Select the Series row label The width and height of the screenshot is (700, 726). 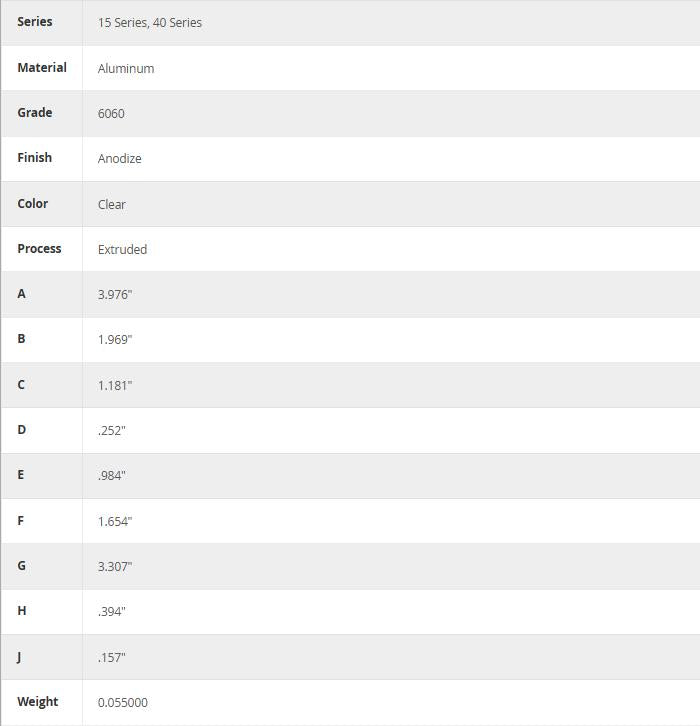pos(35,22)
